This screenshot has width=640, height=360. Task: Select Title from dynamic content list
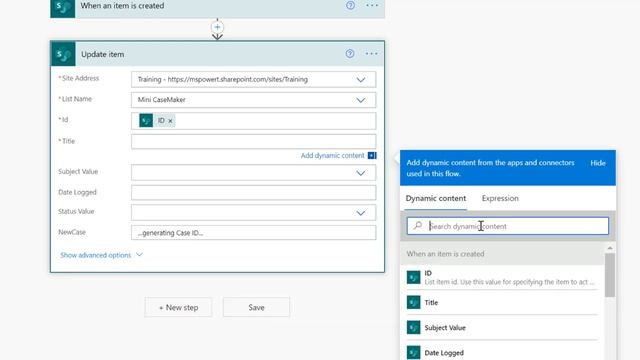[502, 302]
